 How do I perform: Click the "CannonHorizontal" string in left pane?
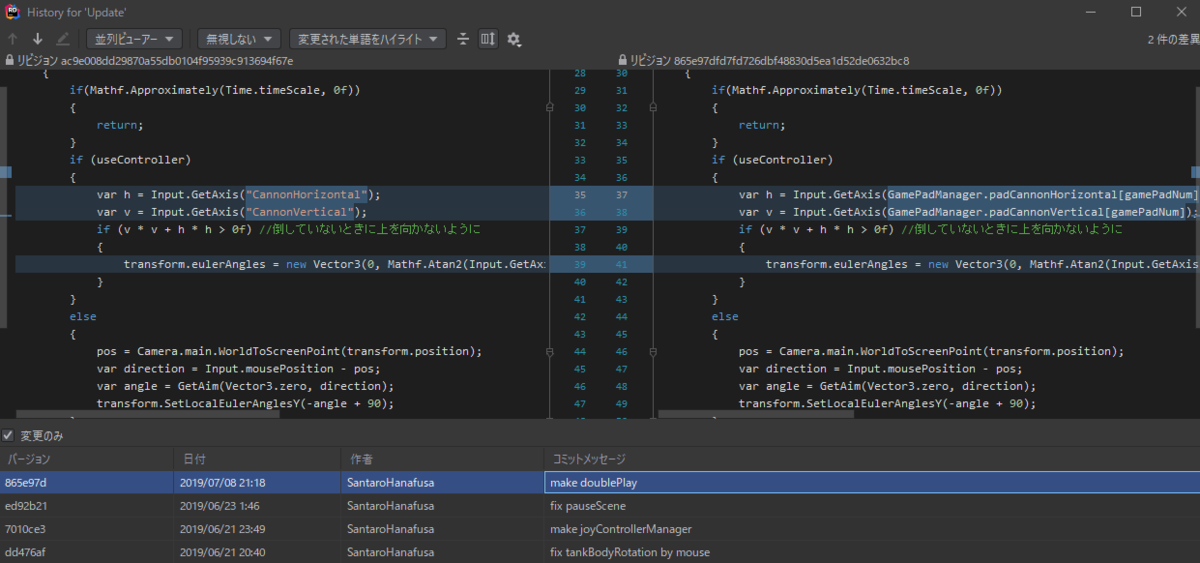(x=307, y=194)
